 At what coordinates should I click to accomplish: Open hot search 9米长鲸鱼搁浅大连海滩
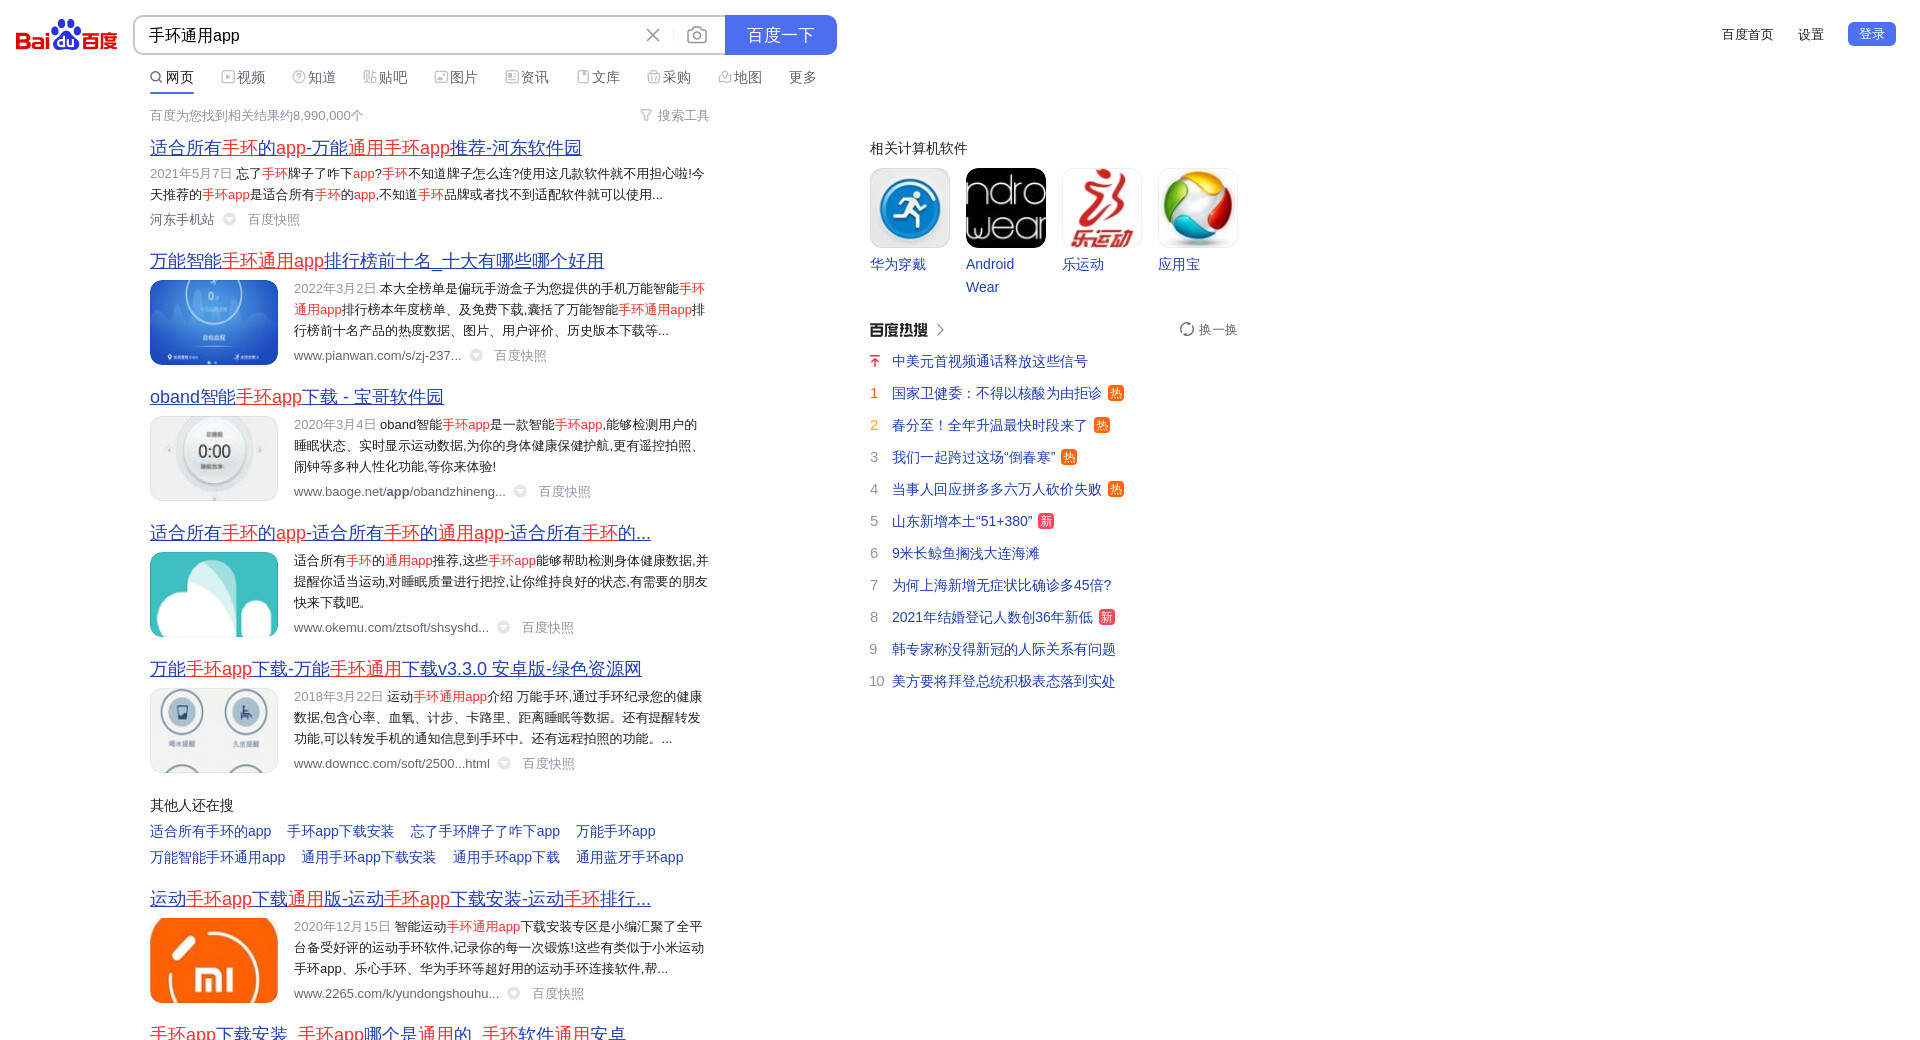(x=965, y=553)
